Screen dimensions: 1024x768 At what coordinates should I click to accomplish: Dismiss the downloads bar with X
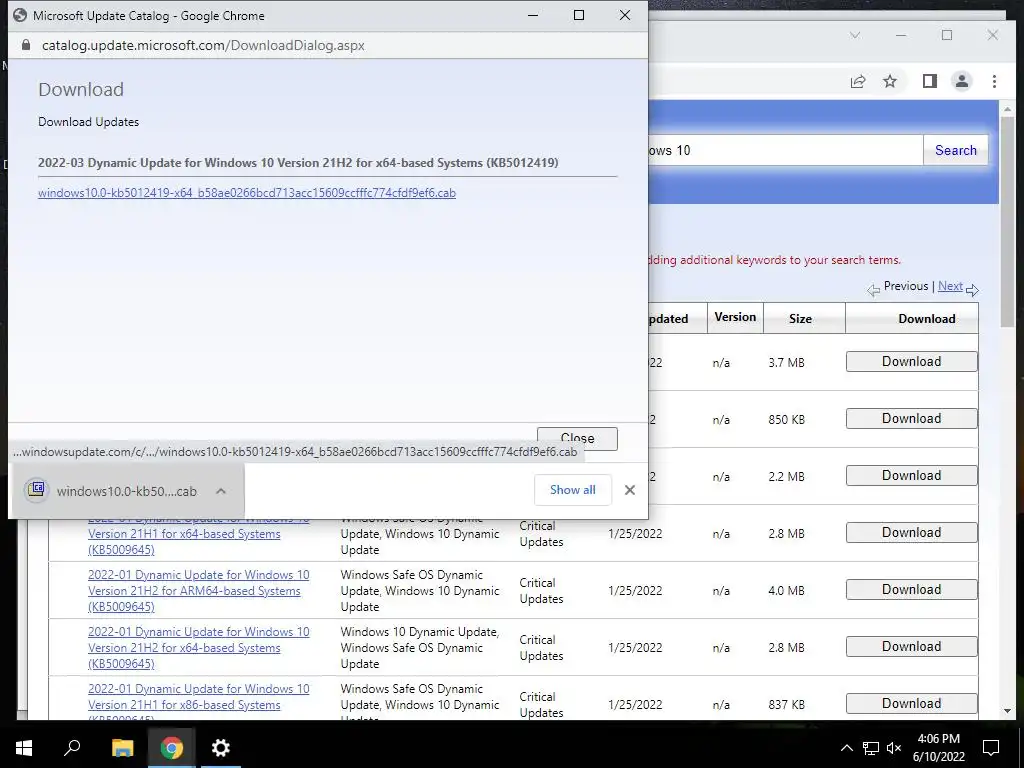point(630,490)
